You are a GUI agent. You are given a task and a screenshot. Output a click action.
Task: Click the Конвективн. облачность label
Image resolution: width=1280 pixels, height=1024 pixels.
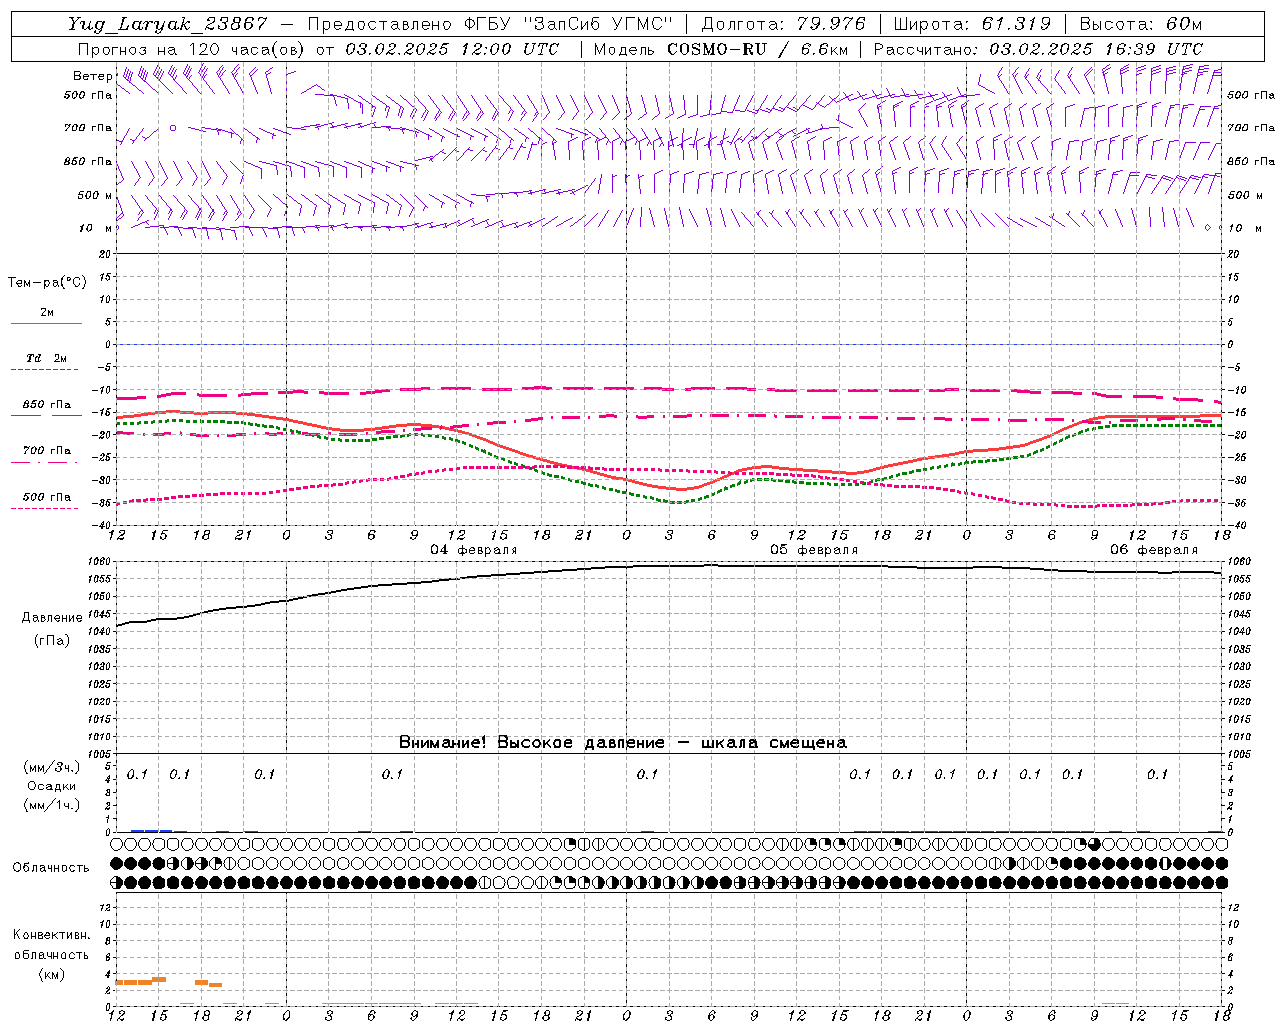[51, 945]
